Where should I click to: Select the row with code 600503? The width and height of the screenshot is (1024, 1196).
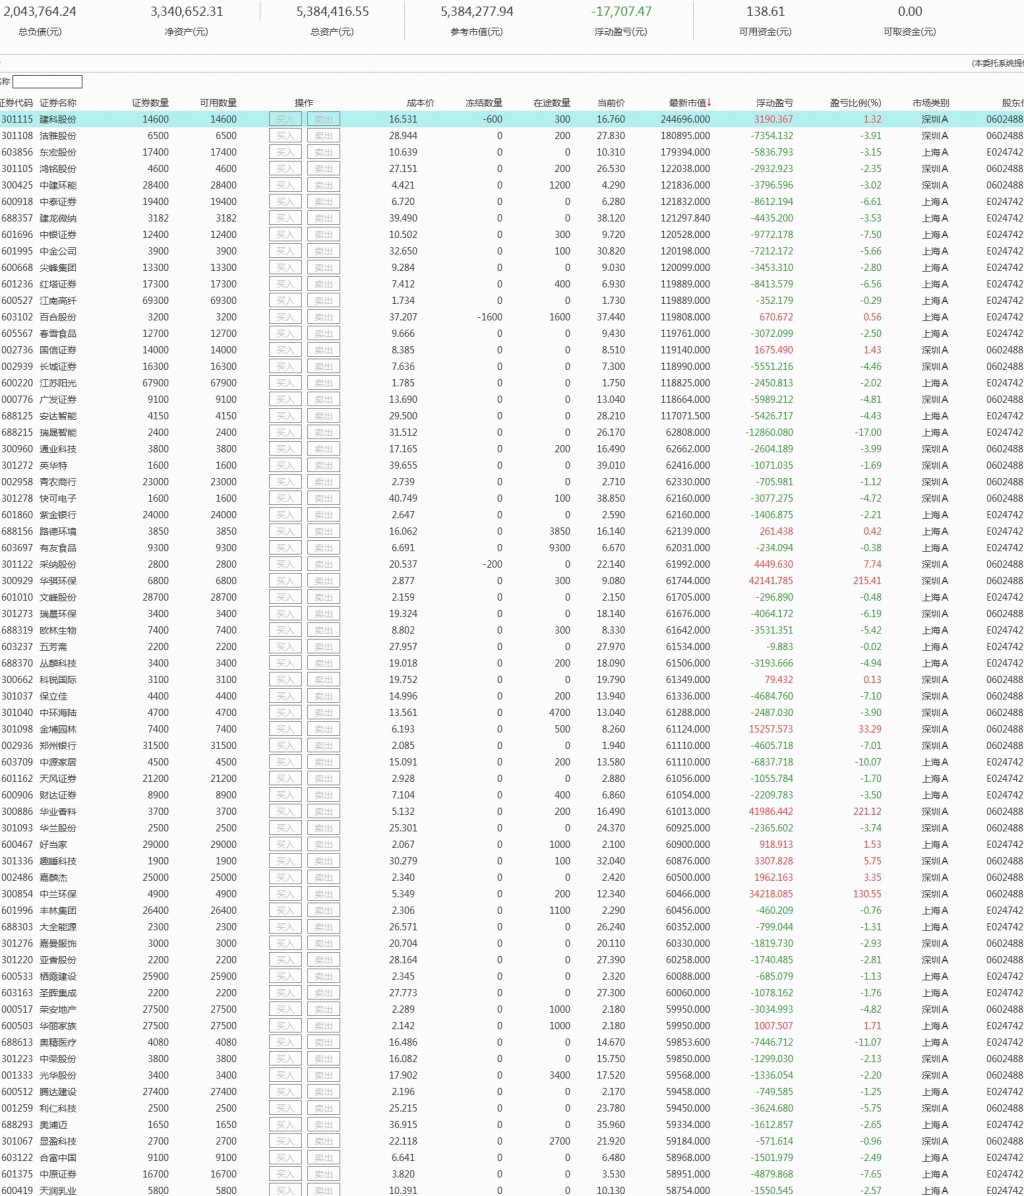click(x=512, y=1026)
